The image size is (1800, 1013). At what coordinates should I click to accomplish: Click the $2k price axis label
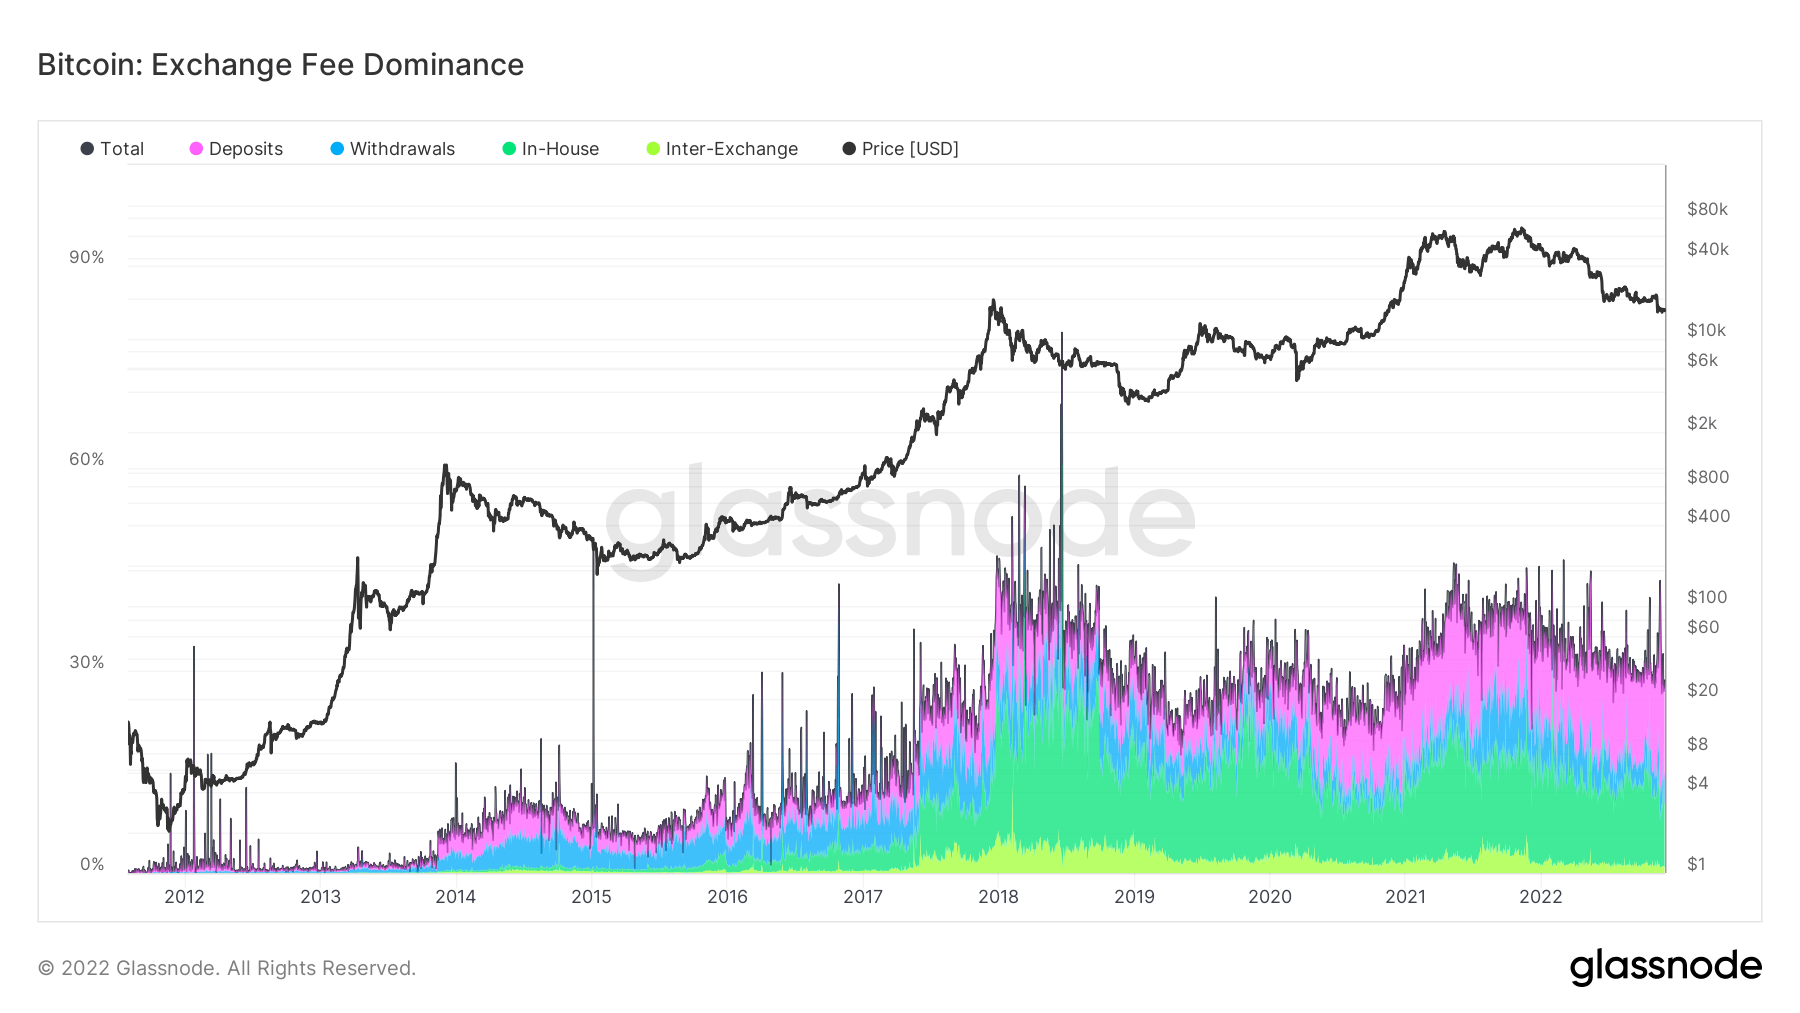(1702, 424)
